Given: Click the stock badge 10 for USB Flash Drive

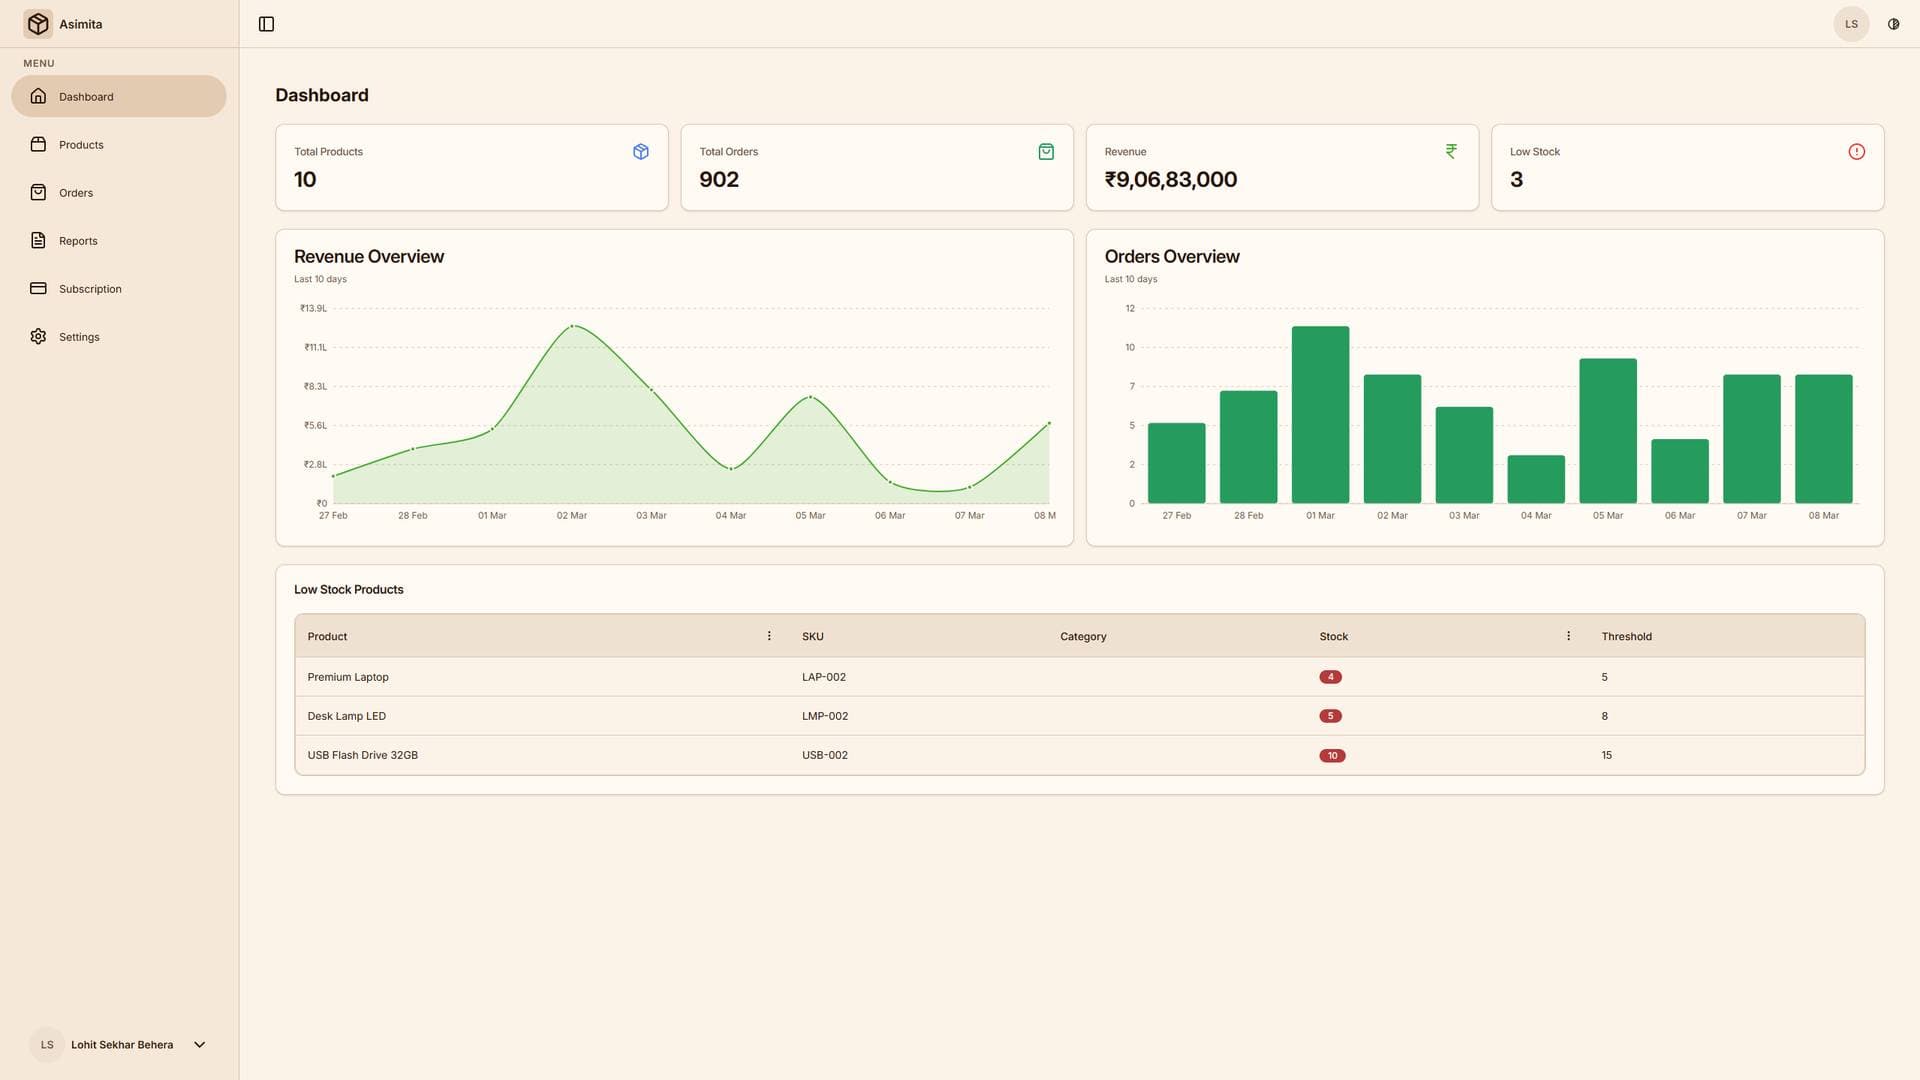Looking at the screenshot, I should point(1332,755).
